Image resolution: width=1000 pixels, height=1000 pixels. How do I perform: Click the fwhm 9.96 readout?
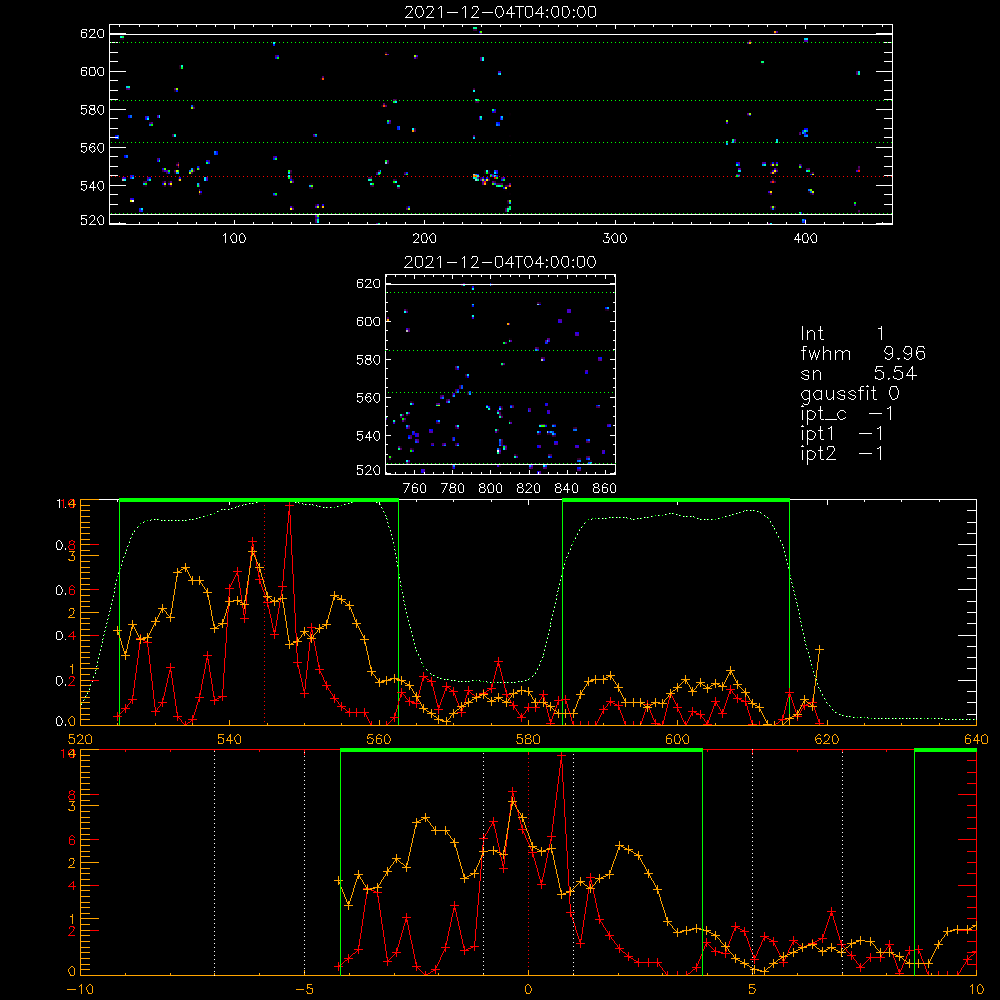coord(863,353)
